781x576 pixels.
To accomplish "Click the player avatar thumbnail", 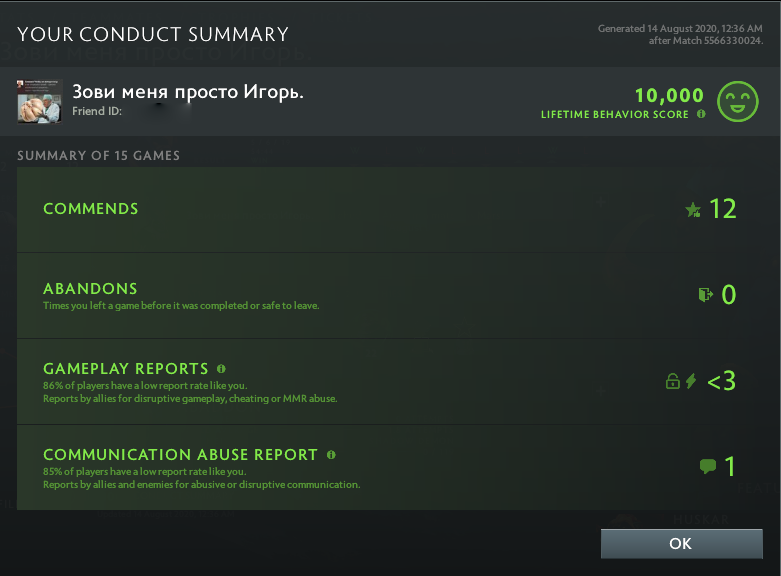I will click(x=40, y=101).
